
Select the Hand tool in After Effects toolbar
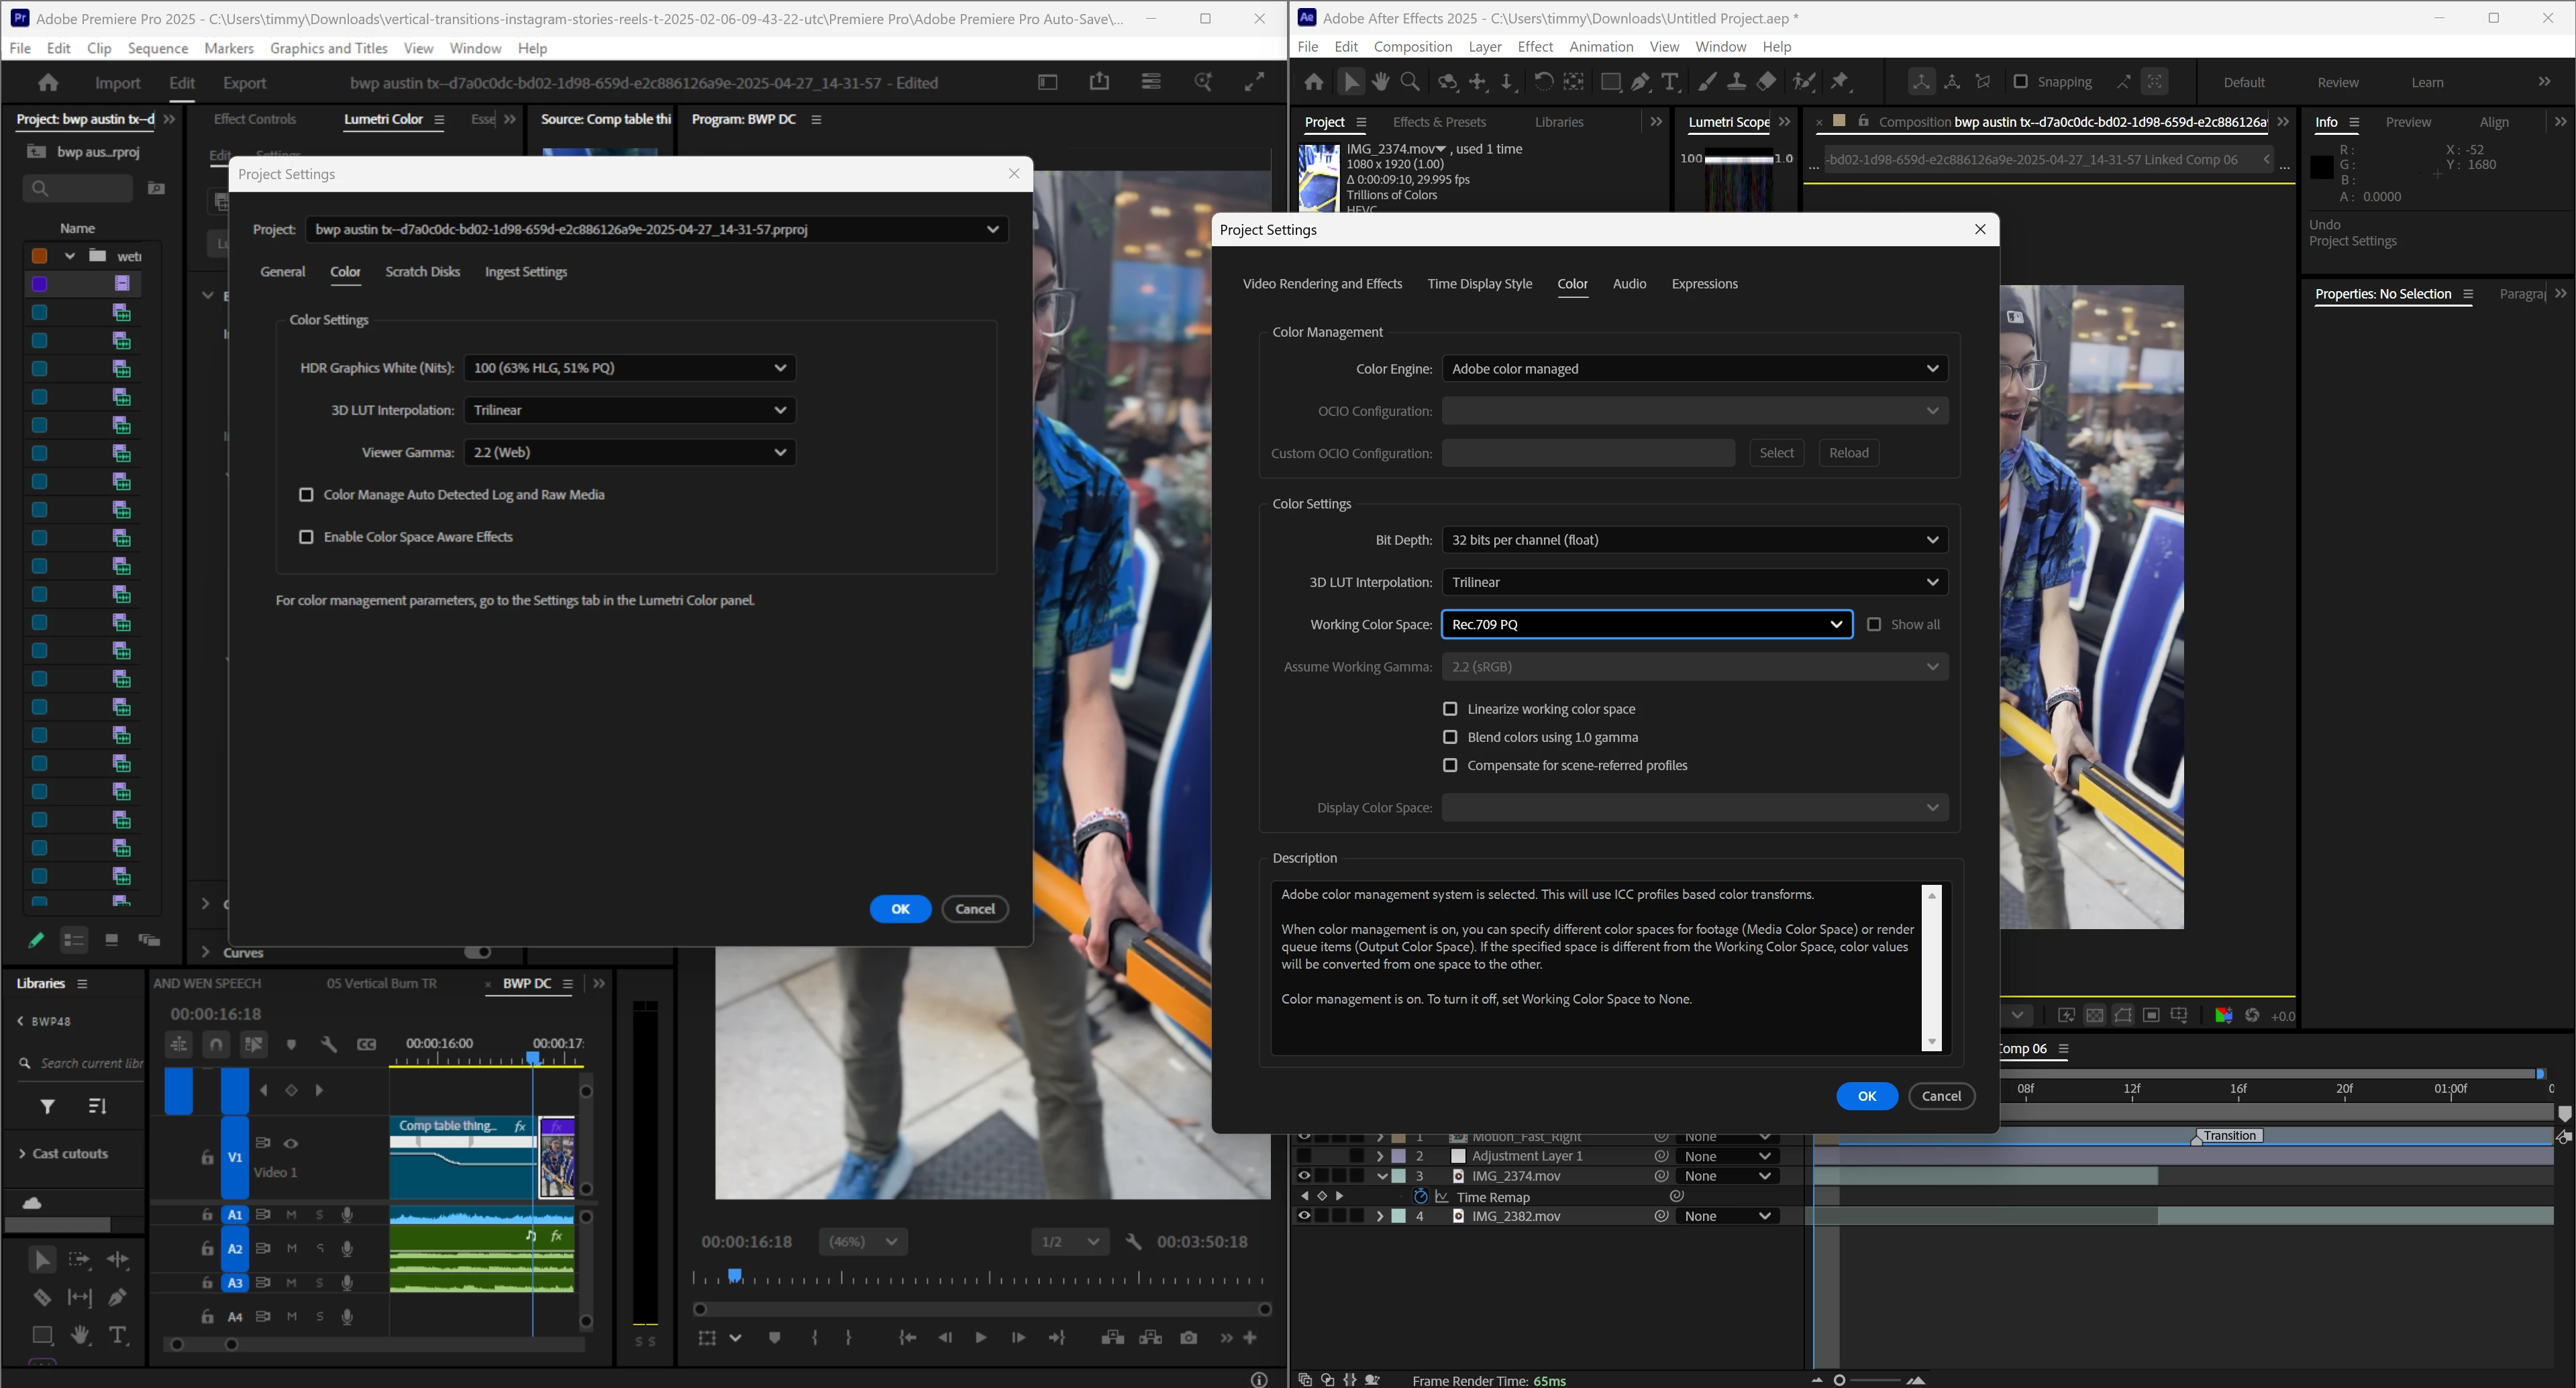point(1380,82)
